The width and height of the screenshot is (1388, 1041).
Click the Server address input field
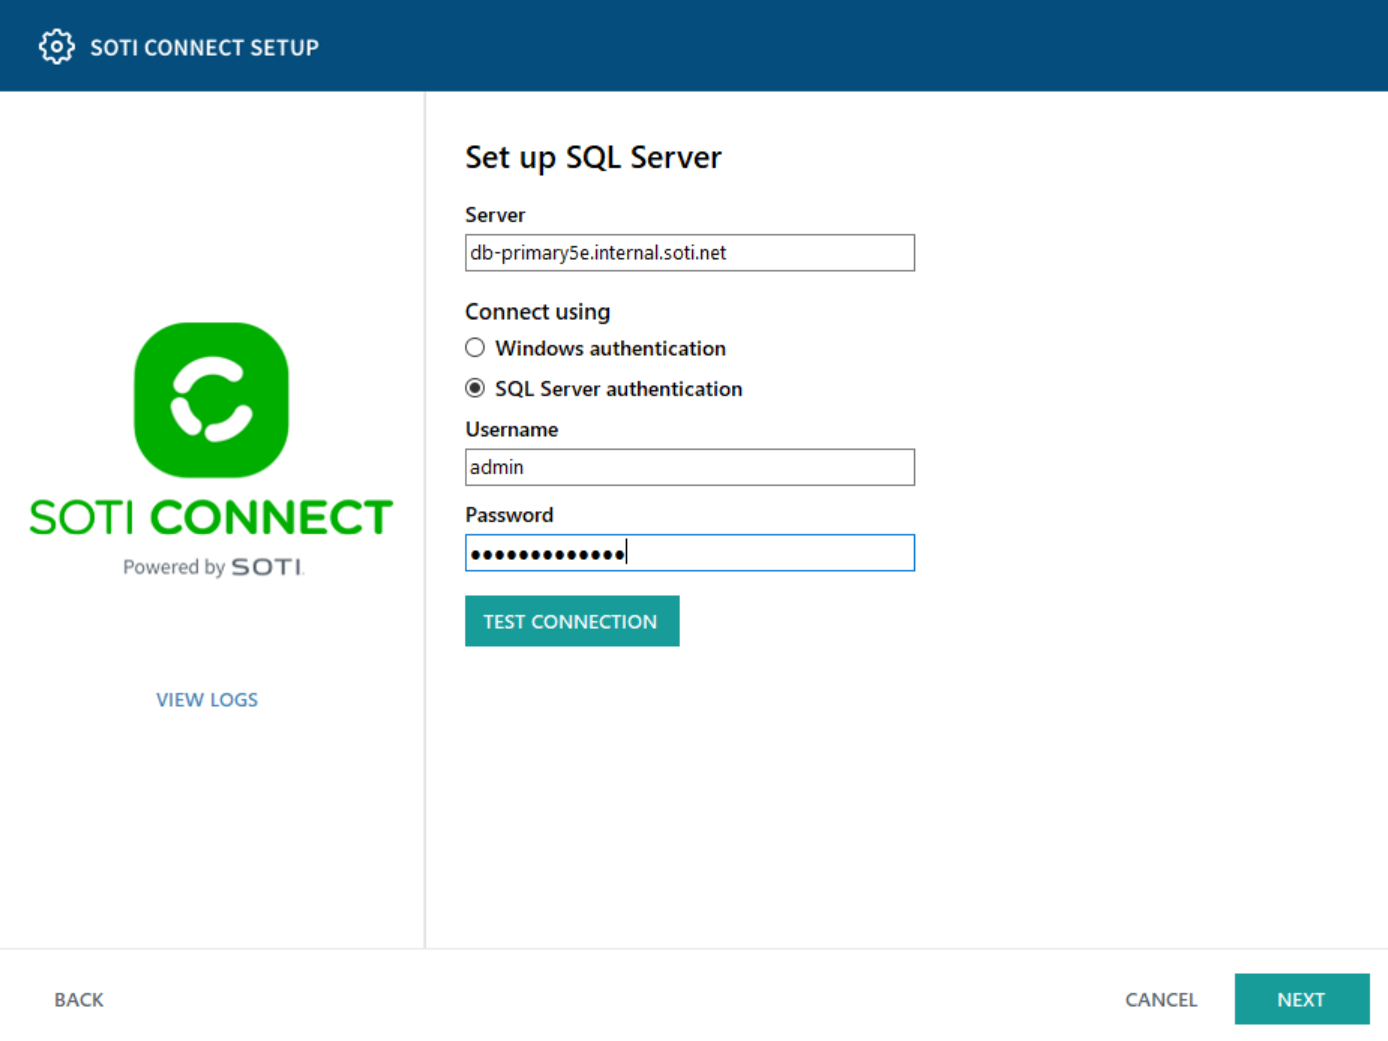tap(690, 253)
